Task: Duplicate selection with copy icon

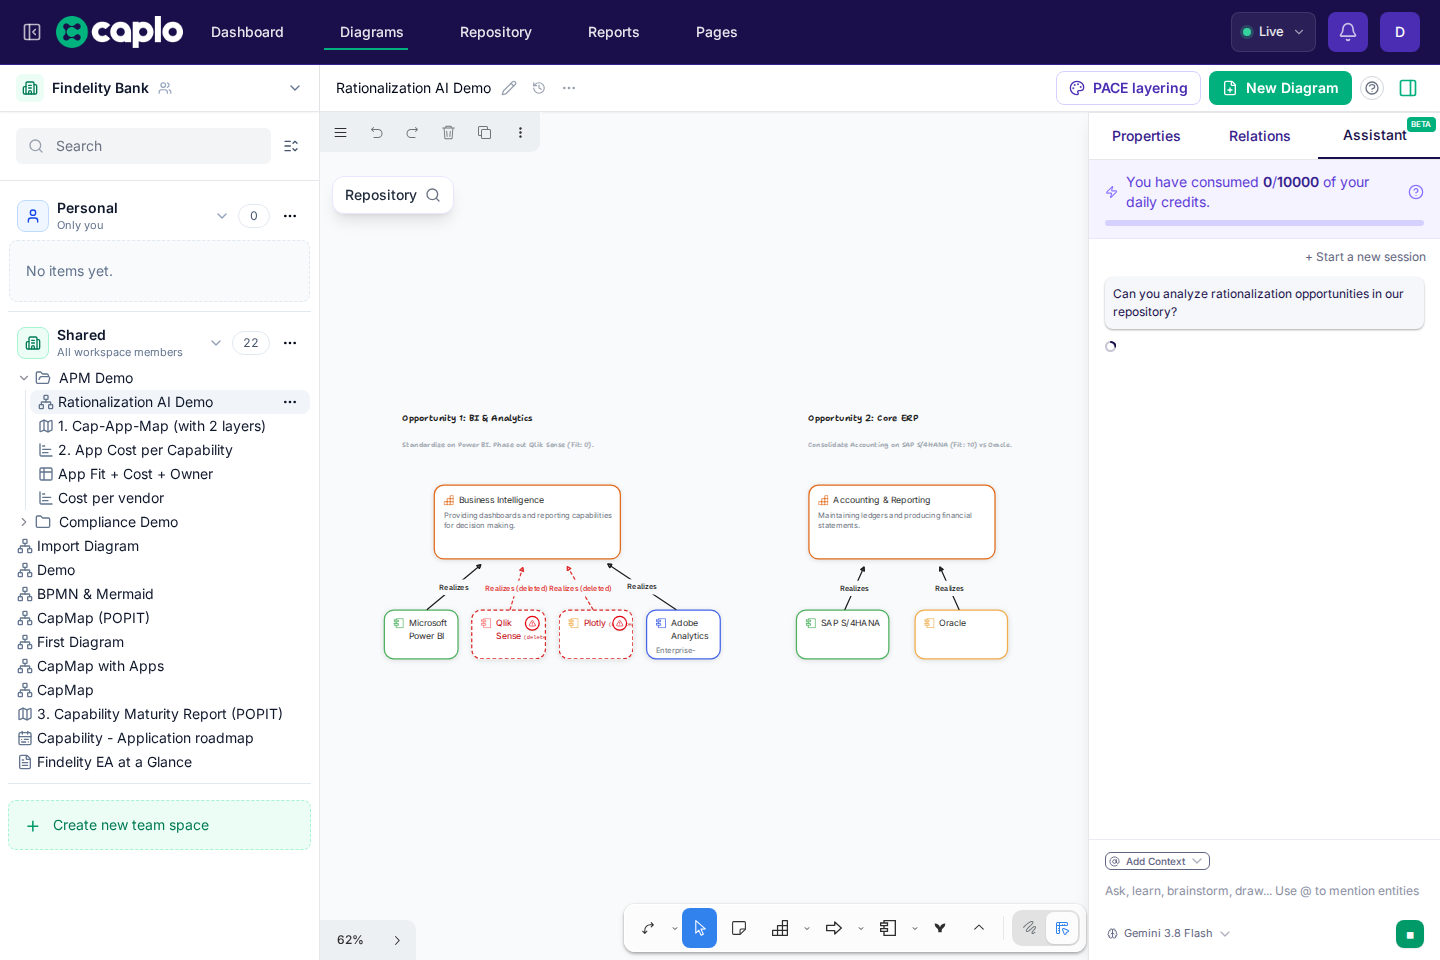Action: point(484,132)
